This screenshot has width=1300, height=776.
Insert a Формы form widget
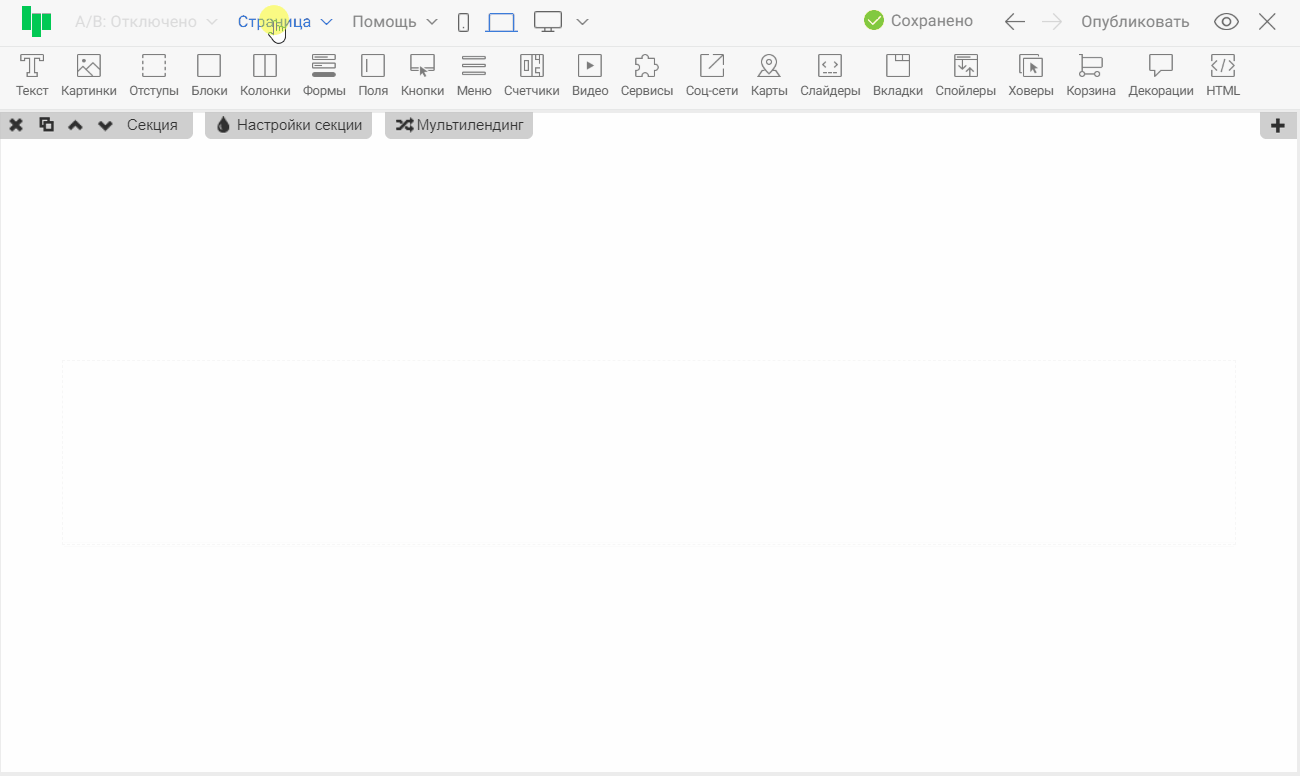[x=324, y=75]
